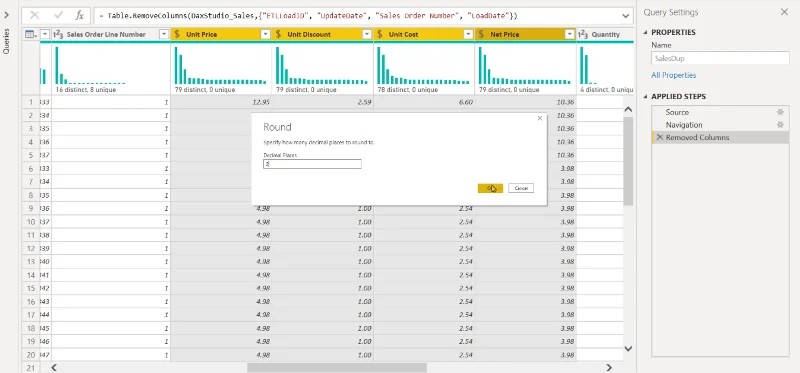Click the Sales Order Line Number type icon
800x373 pixels.
tap(58, 34)
